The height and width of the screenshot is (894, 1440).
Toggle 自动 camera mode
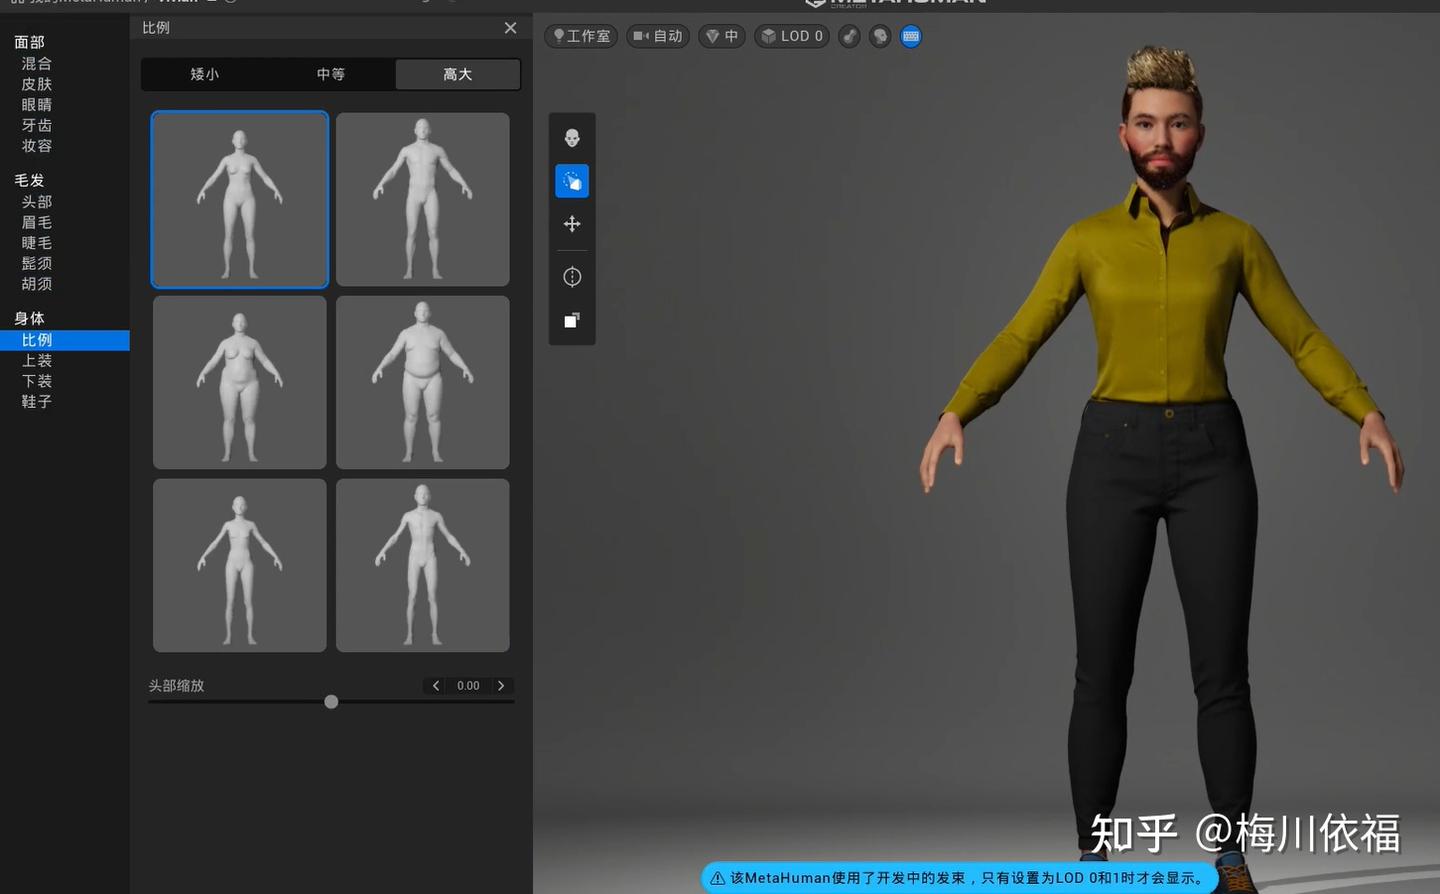point(657,35)
